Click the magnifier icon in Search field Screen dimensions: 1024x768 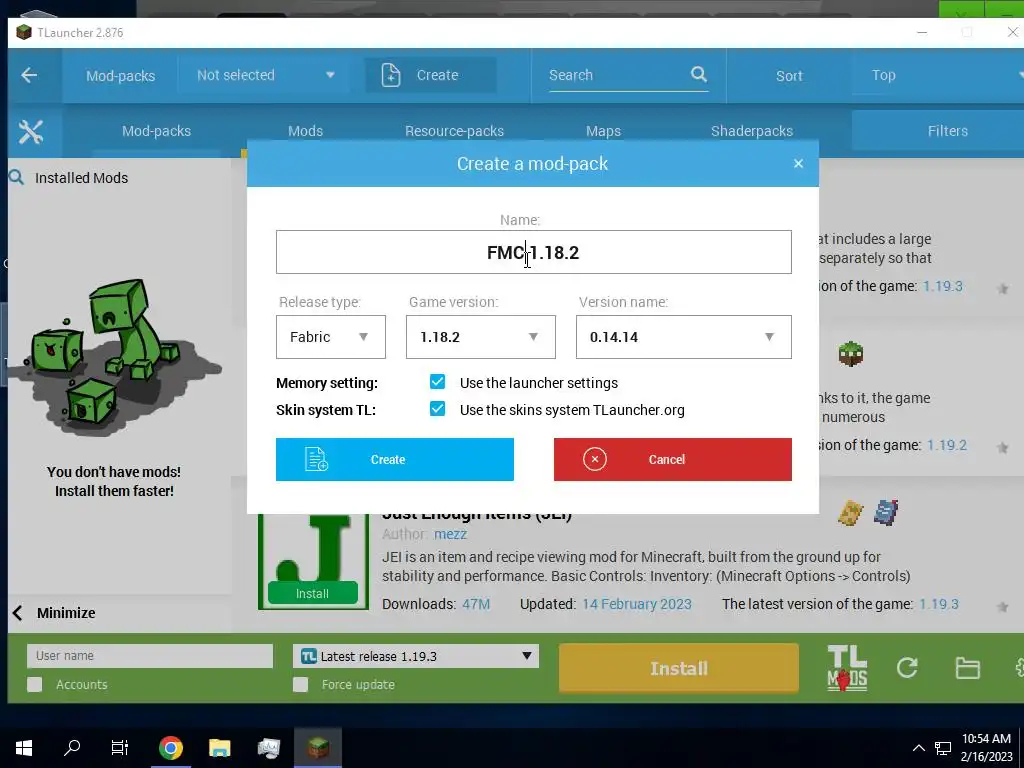point(699,74)
